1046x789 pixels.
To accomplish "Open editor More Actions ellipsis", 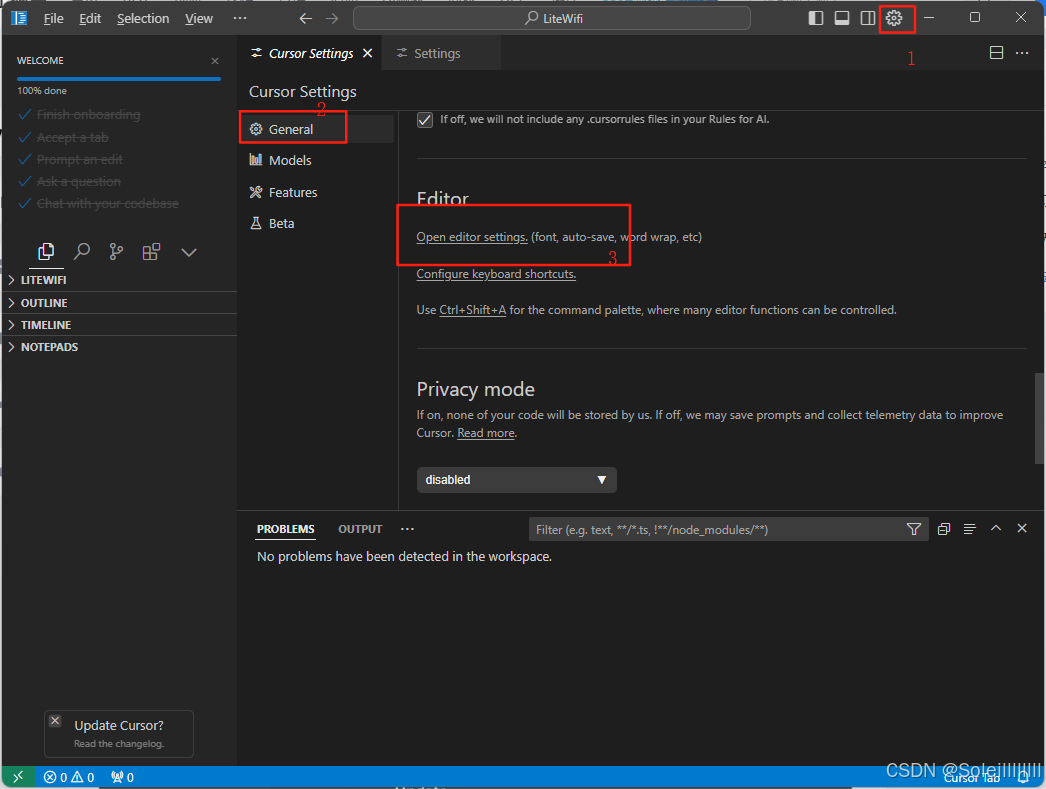I will (1022, 53).
